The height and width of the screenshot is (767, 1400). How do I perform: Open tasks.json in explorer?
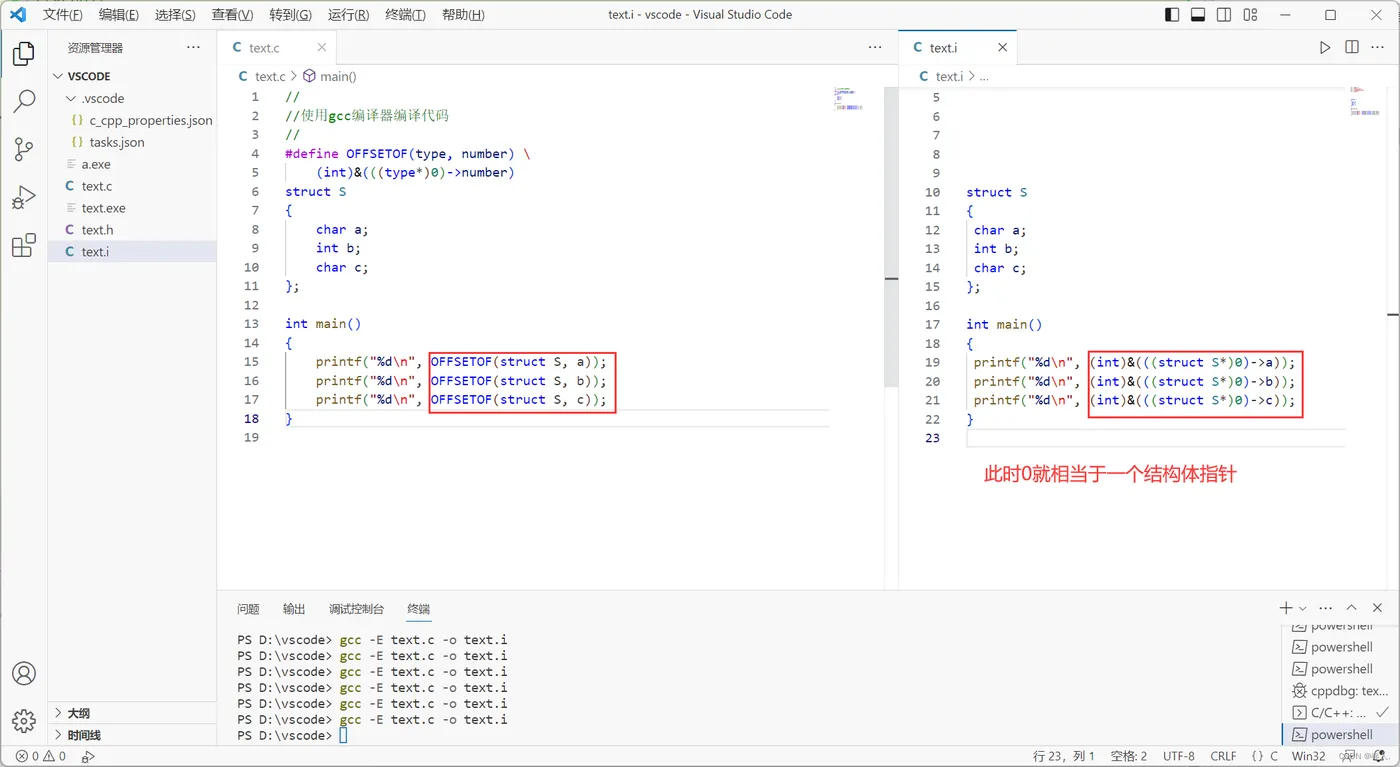point(132,142)
